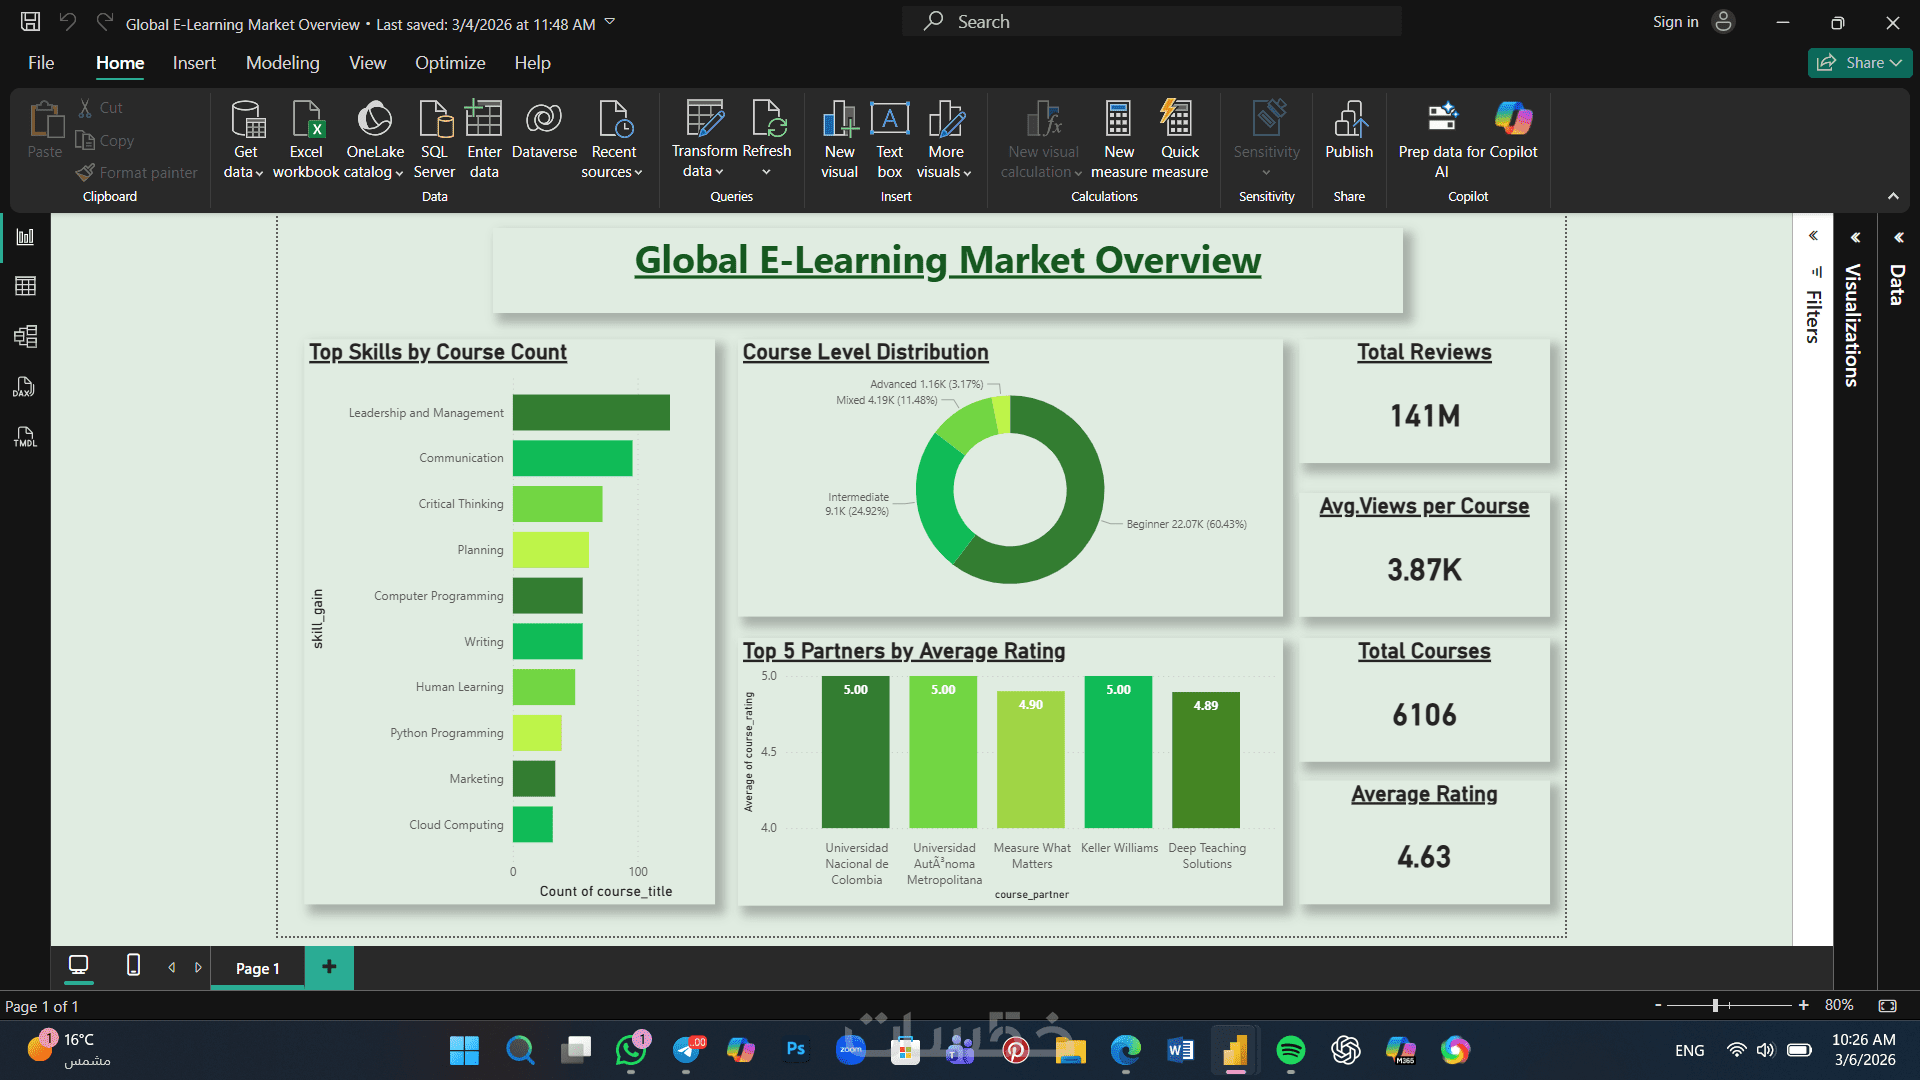Image resolution: width=1920 pixels, height=1080 pixels.
Task: Open the TMDL view in sidebar
Action: (25, 437)
